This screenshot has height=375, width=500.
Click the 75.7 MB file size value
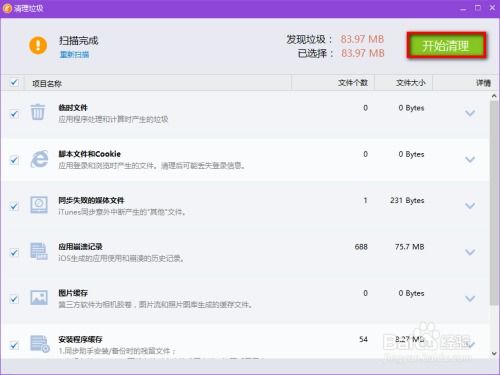tap(409, 247)
